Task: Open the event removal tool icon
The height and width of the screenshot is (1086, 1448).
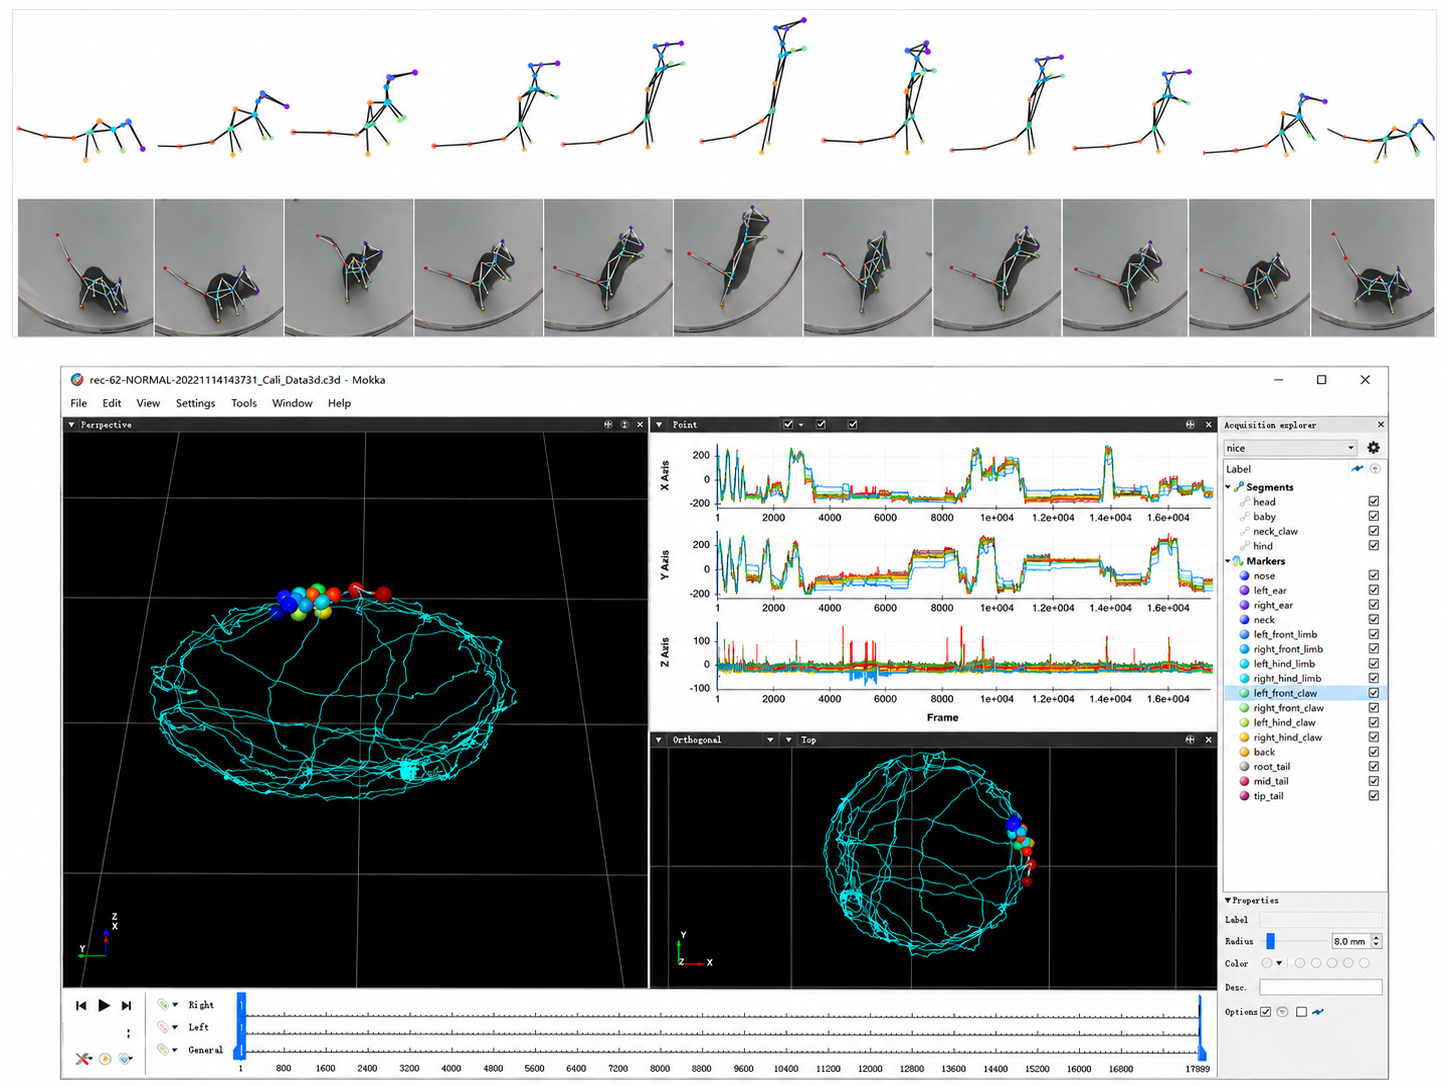Action: 83,1058
